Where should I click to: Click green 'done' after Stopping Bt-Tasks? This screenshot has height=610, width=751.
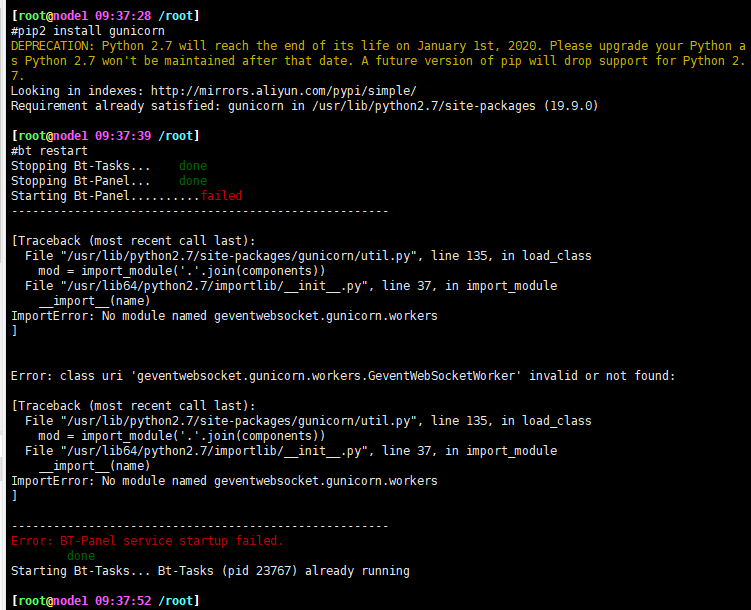193,166
